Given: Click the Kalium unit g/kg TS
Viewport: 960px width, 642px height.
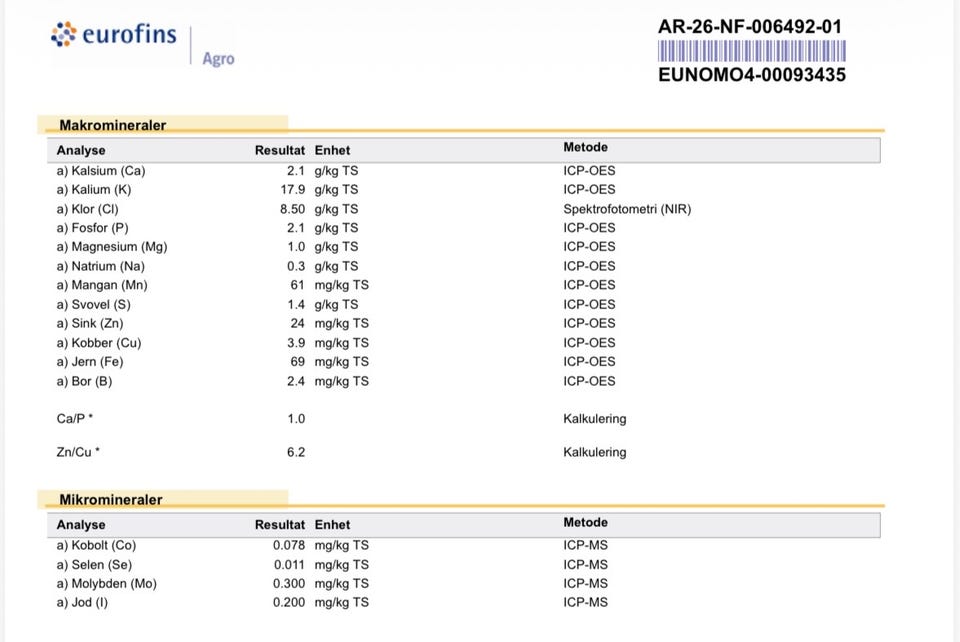Looking at the screenshot, I should tap(336, 190).
